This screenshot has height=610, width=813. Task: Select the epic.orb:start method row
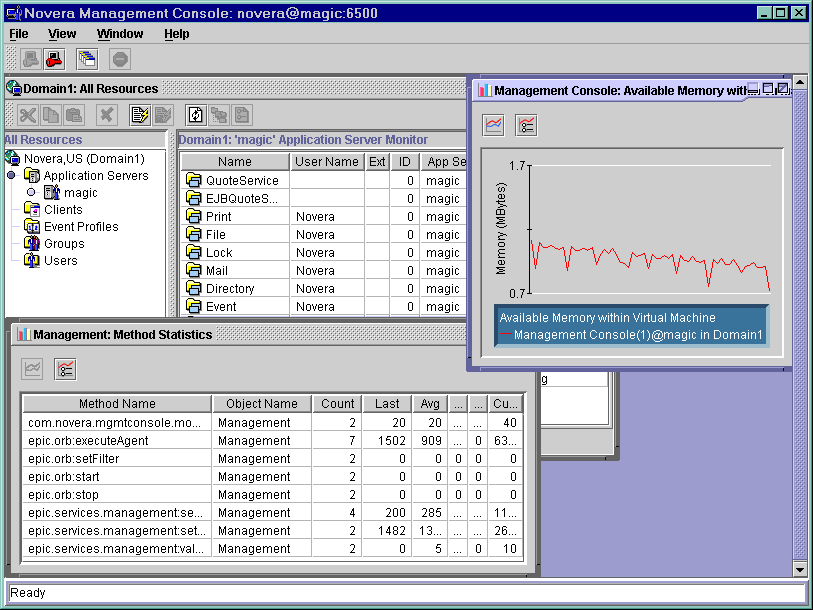coord(273,477)
